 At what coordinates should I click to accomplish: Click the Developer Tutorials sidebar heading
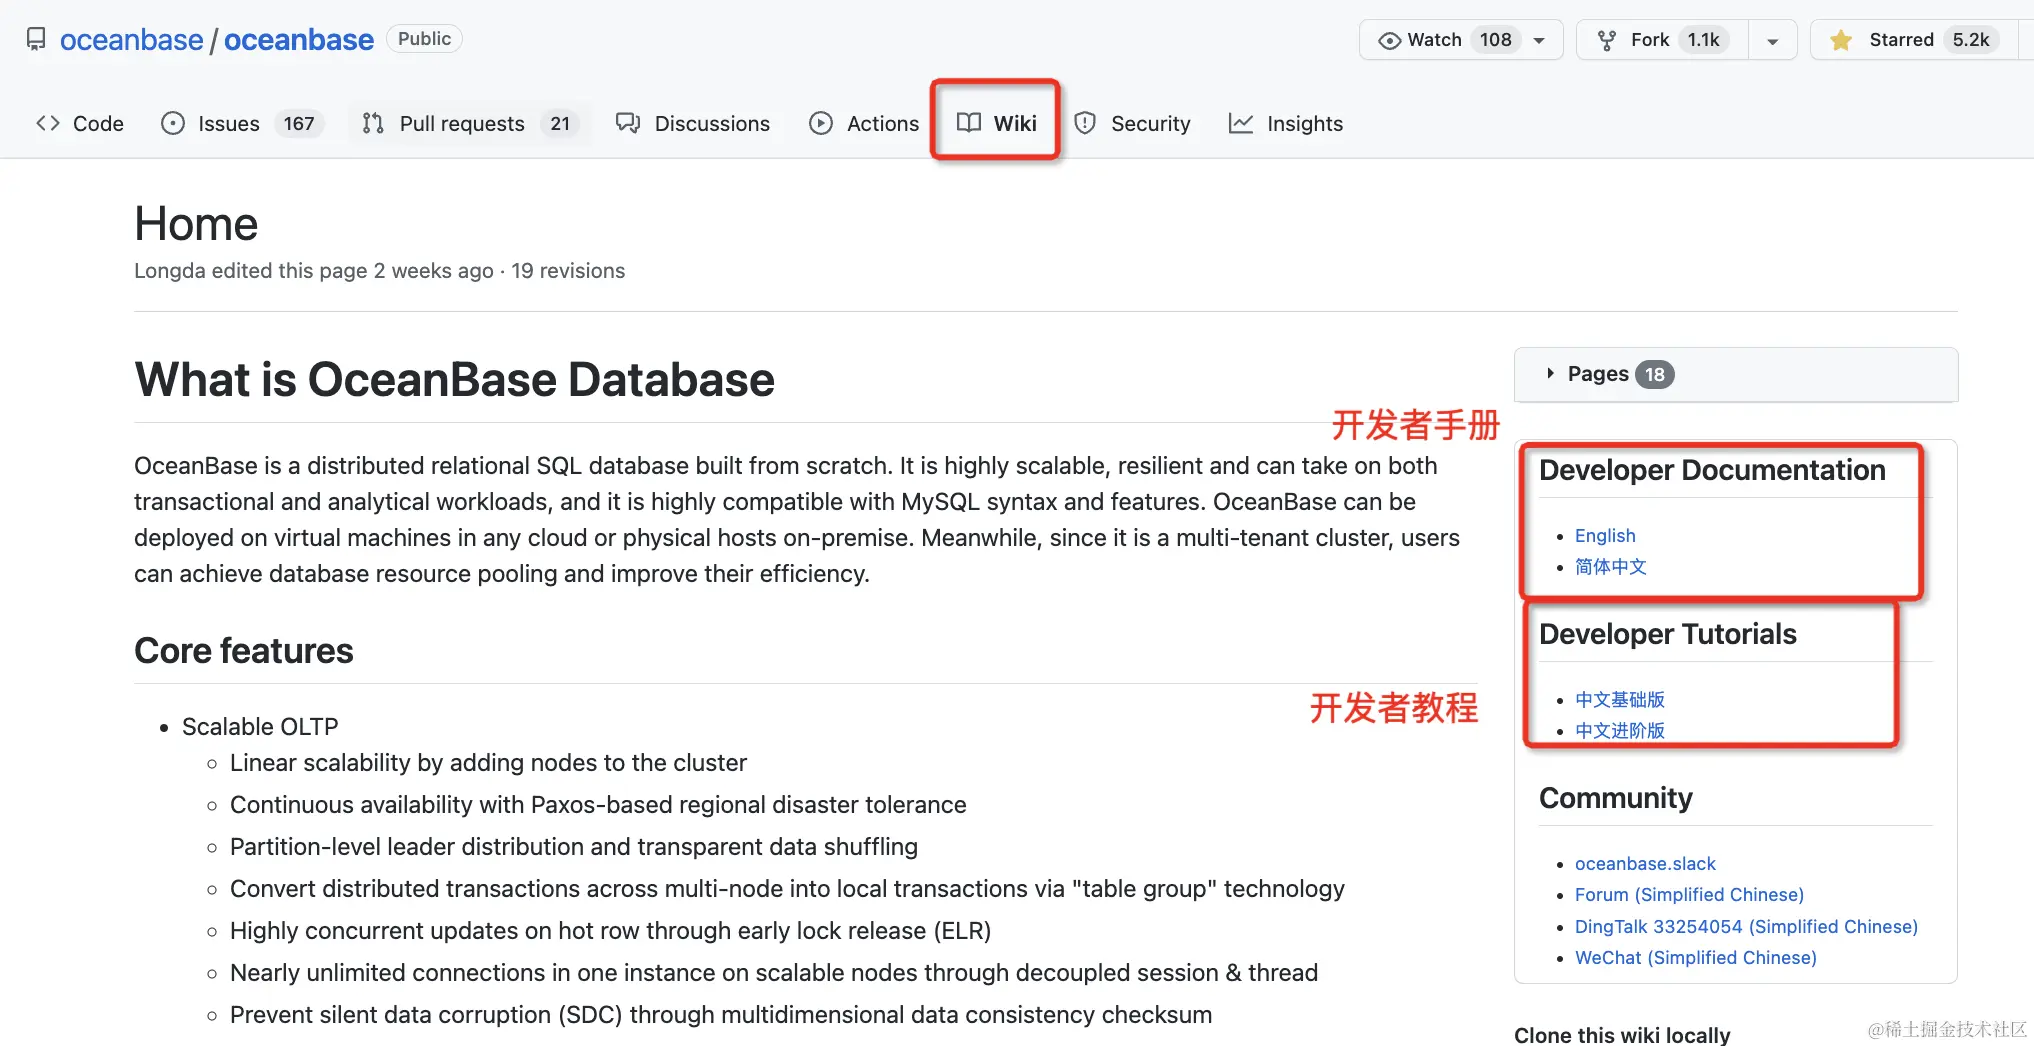(x=1668, y=634)
